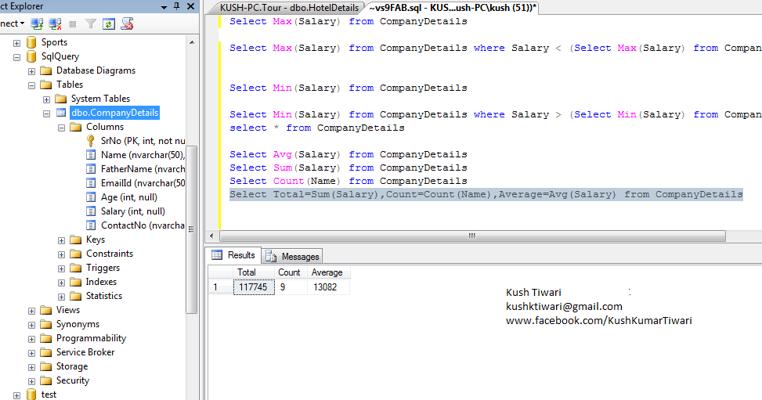Click the test database cylinder icon
Viewport: 762px width, 400px height.
pyautogui.click(x=32, y=394)
